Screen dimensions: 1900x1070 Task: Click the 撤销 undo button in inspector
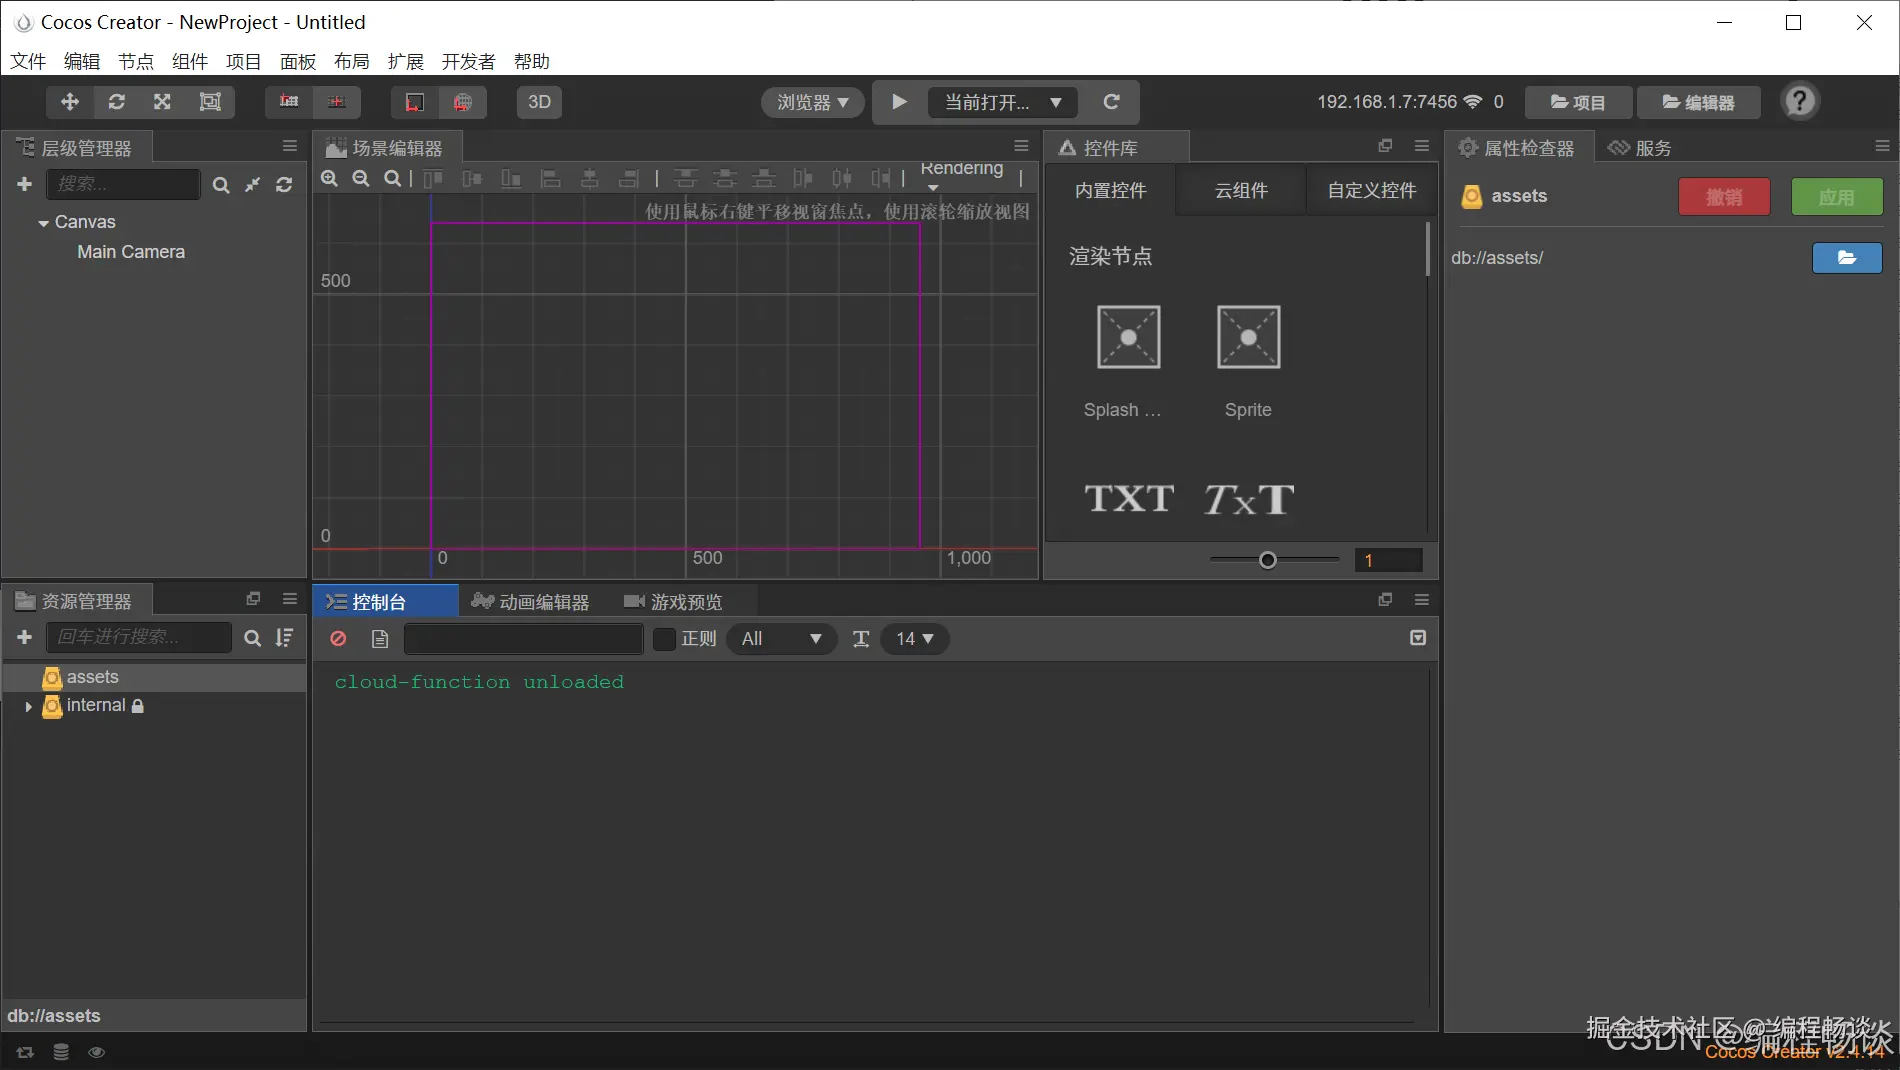pos(1723,196)
